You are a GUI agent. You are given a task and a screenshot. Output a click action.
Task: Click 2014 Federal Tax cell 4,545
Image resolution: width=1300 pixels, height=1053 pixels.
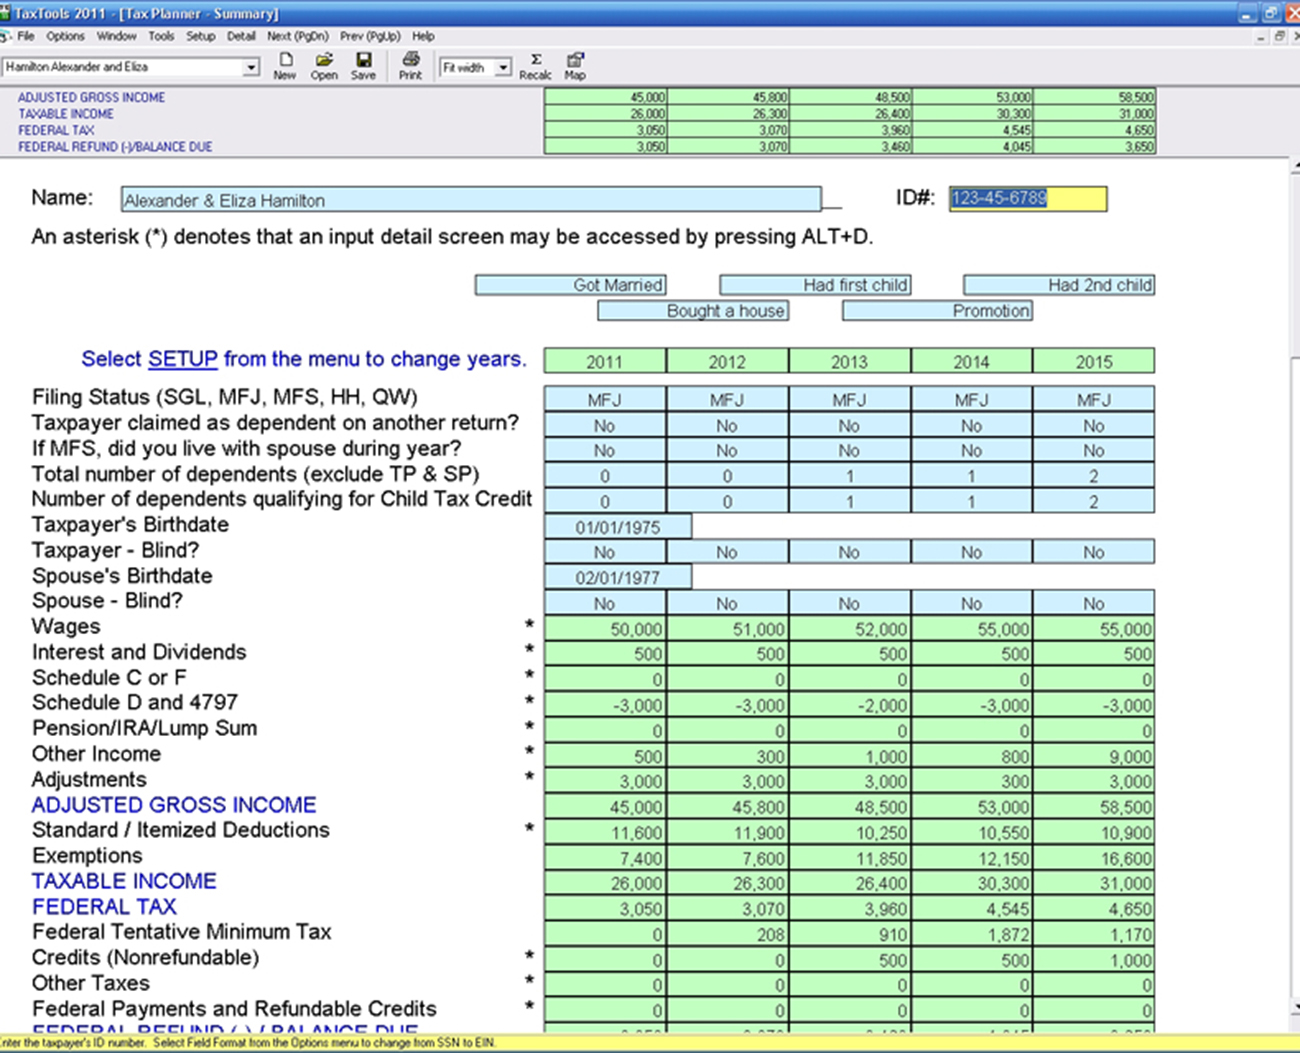972,909
